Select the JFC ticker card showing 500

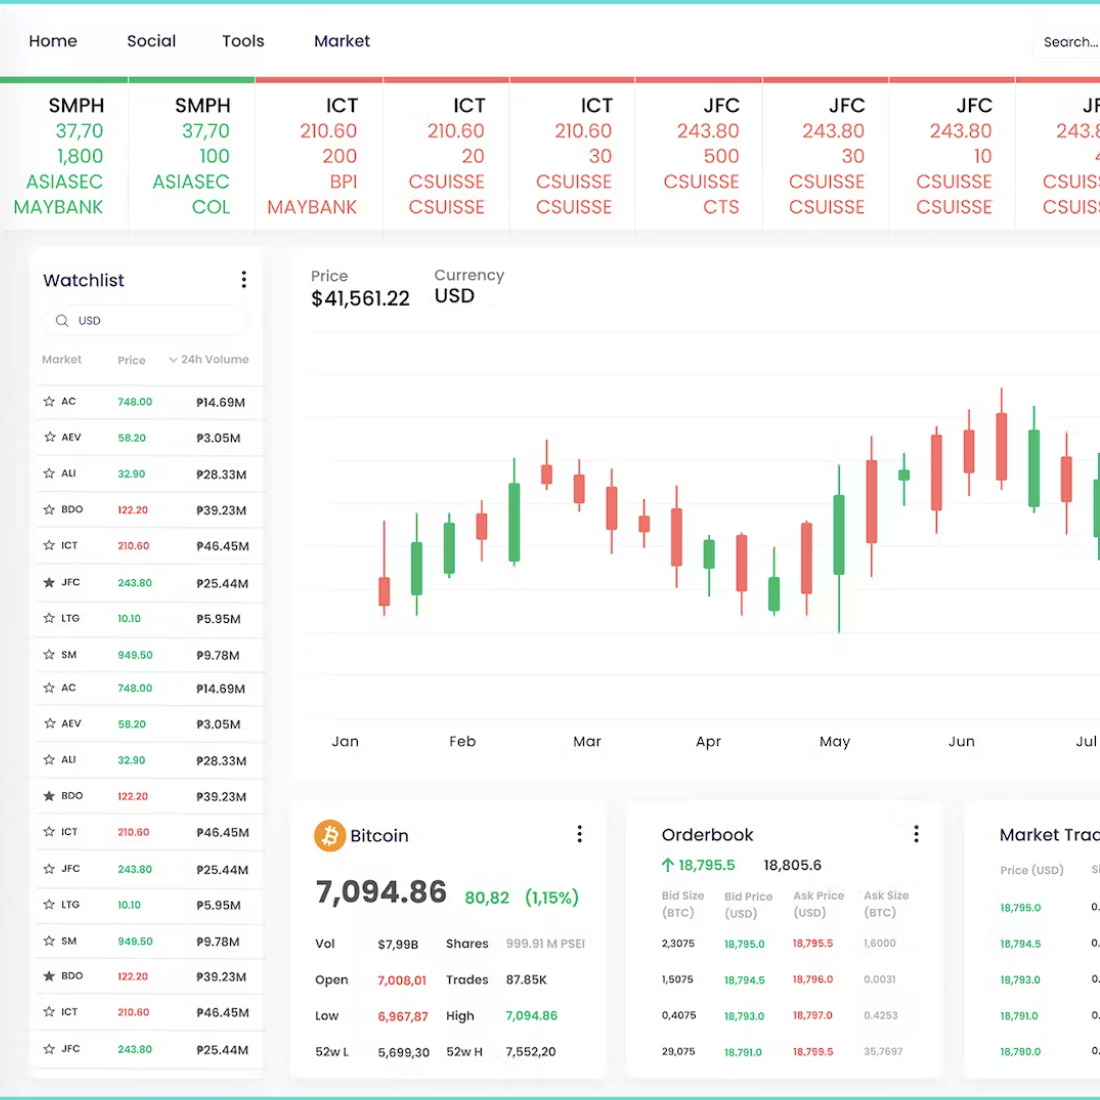click(699, 155)
